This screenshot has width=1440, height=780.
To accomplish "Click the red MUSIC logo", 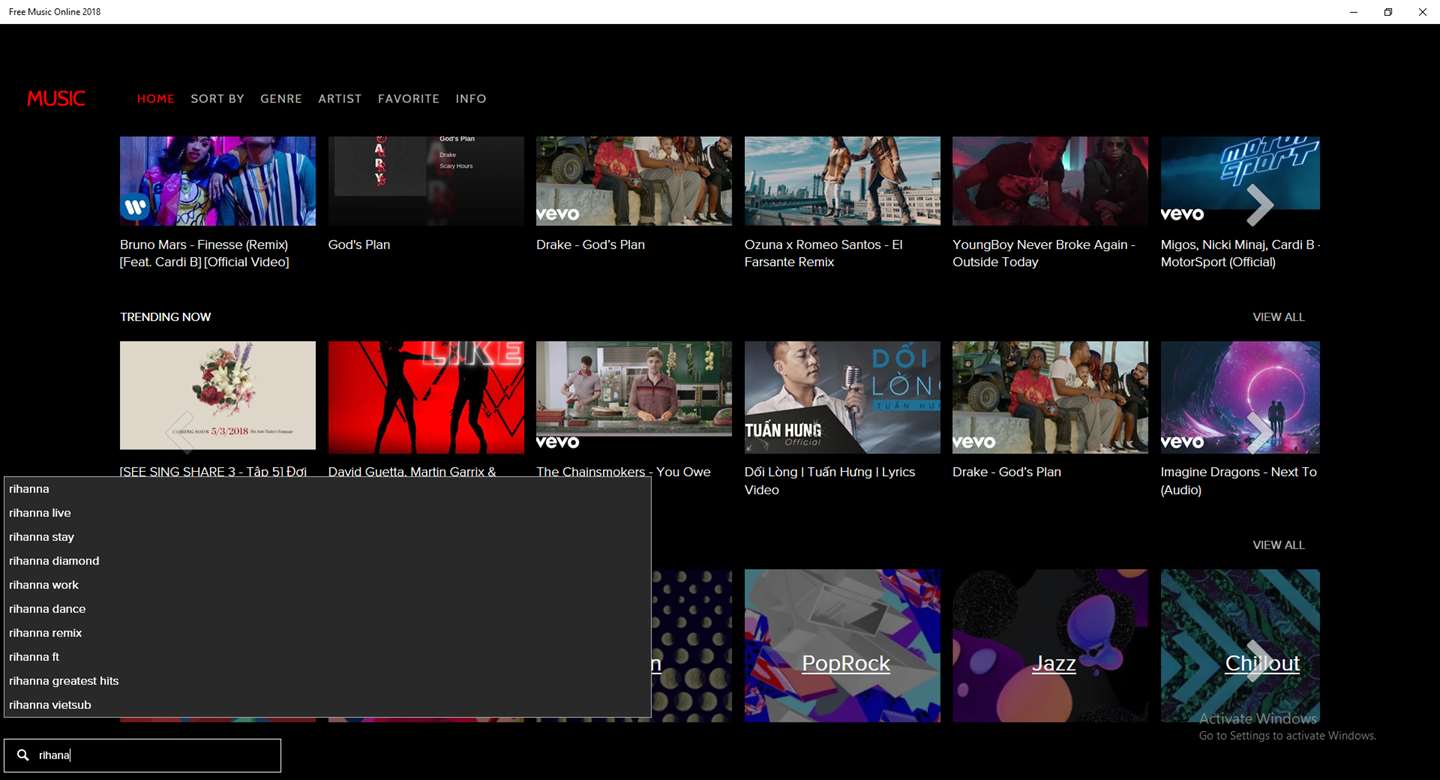I will [x=56, y=98].
